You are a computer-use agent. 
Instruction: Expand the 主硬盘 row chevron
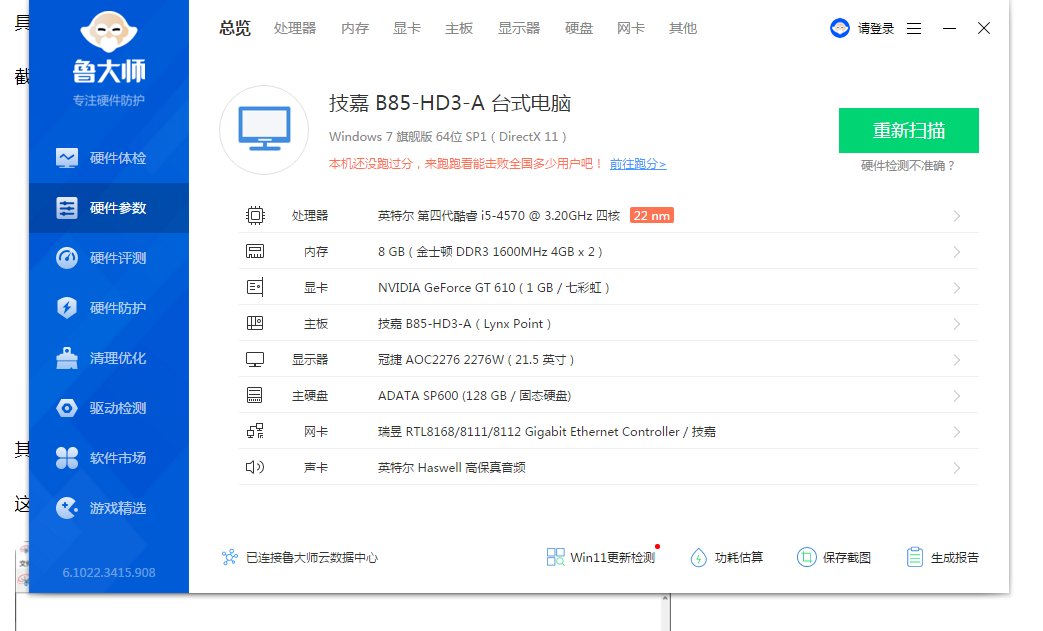pyautogui.click(x=957, y=396)
